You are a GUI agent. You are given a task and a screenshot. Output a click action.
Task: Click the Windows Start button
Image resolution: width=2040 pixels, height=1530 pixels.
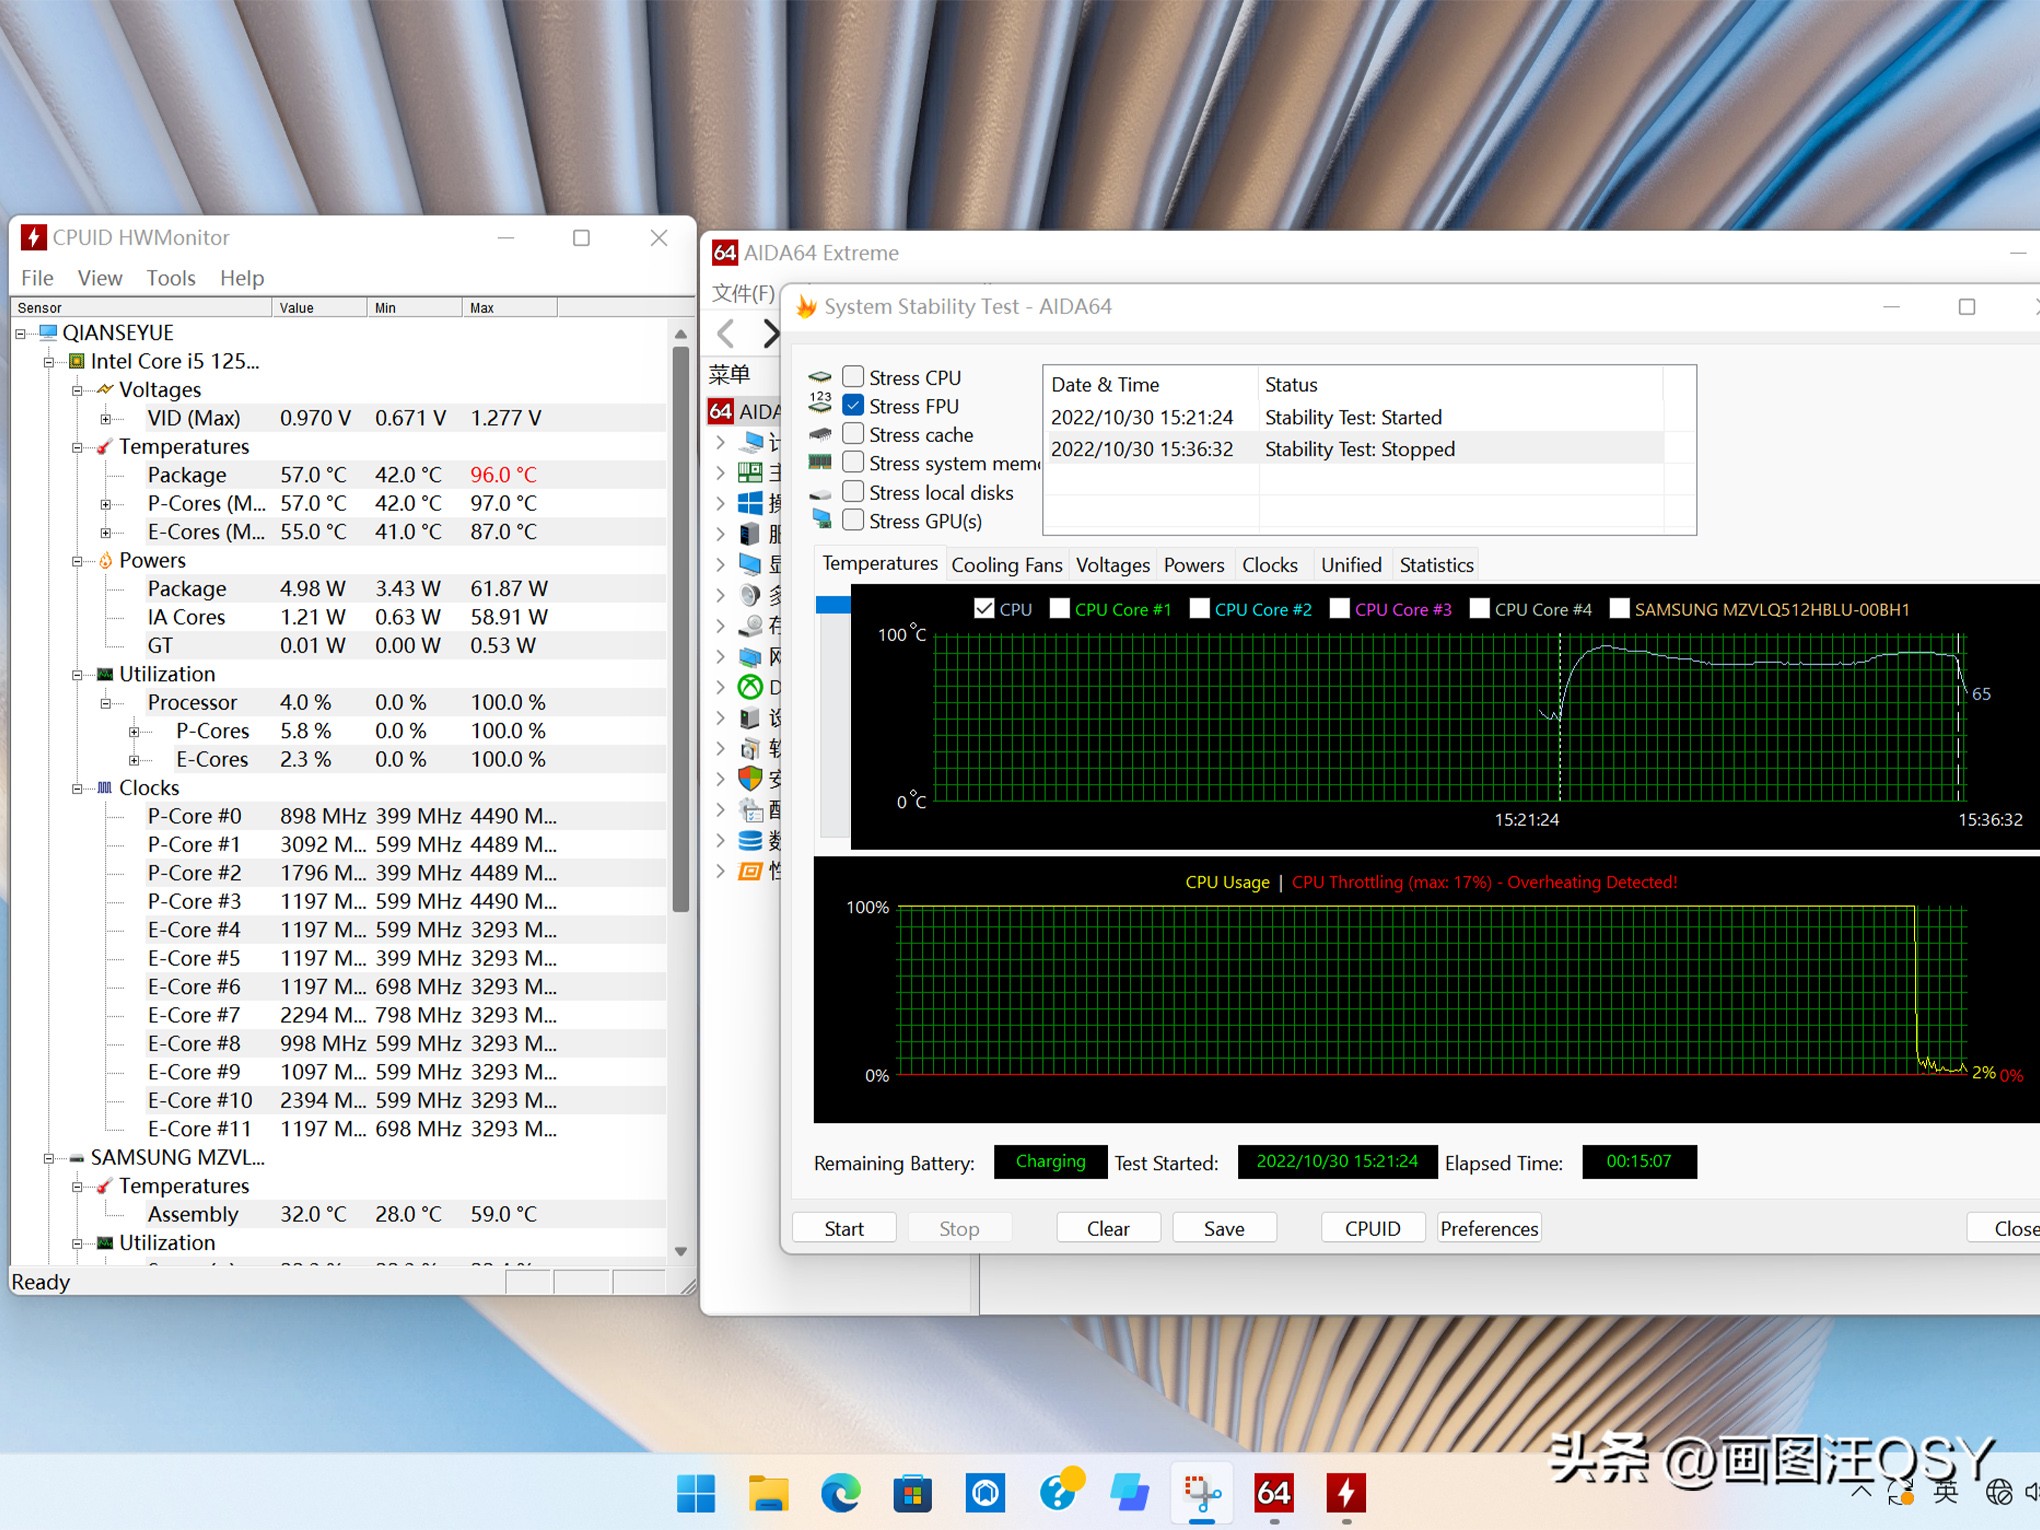point(696,1493)
